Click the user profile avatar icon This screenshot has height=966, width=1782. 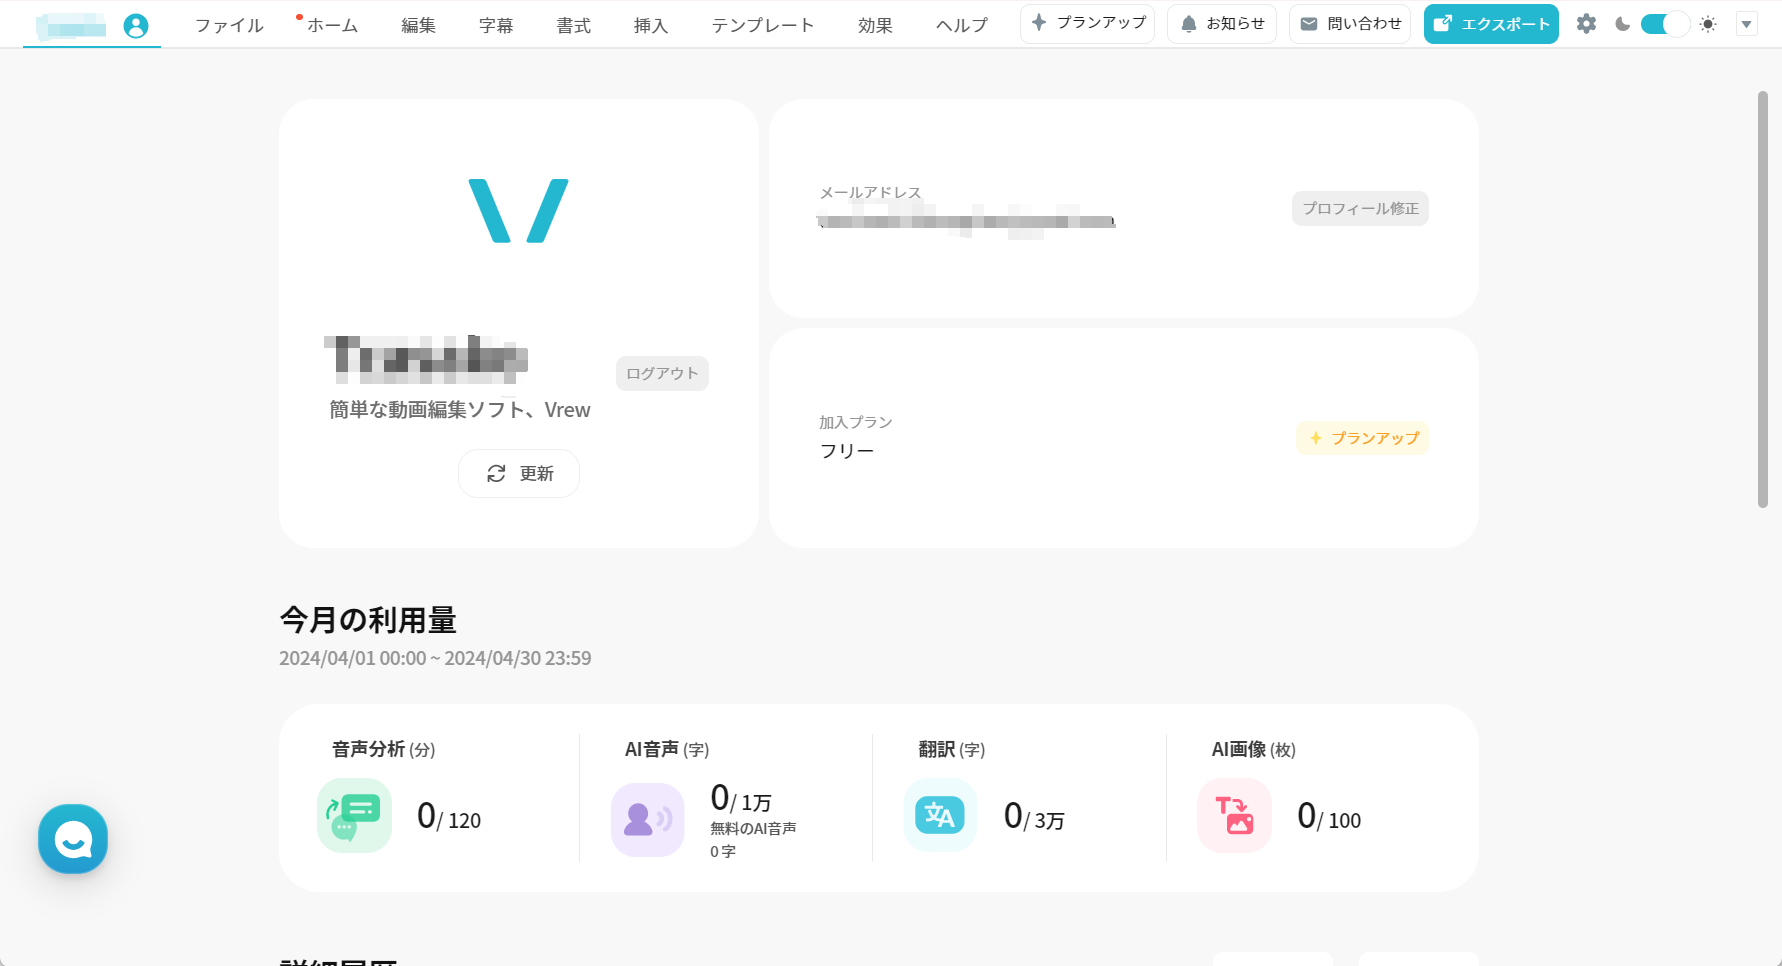click(x=137, y=23)
